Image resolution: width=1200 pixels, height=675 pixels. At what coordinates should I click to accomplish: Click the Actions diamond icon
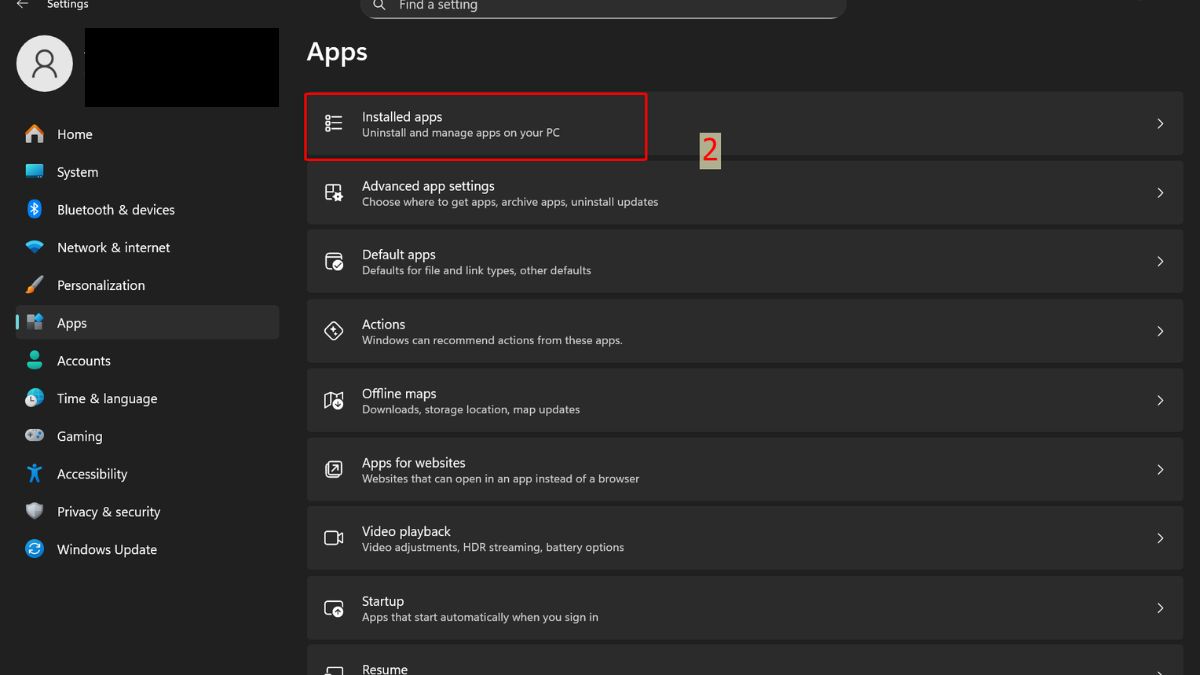pyautogui.click(x=334, y=331)
